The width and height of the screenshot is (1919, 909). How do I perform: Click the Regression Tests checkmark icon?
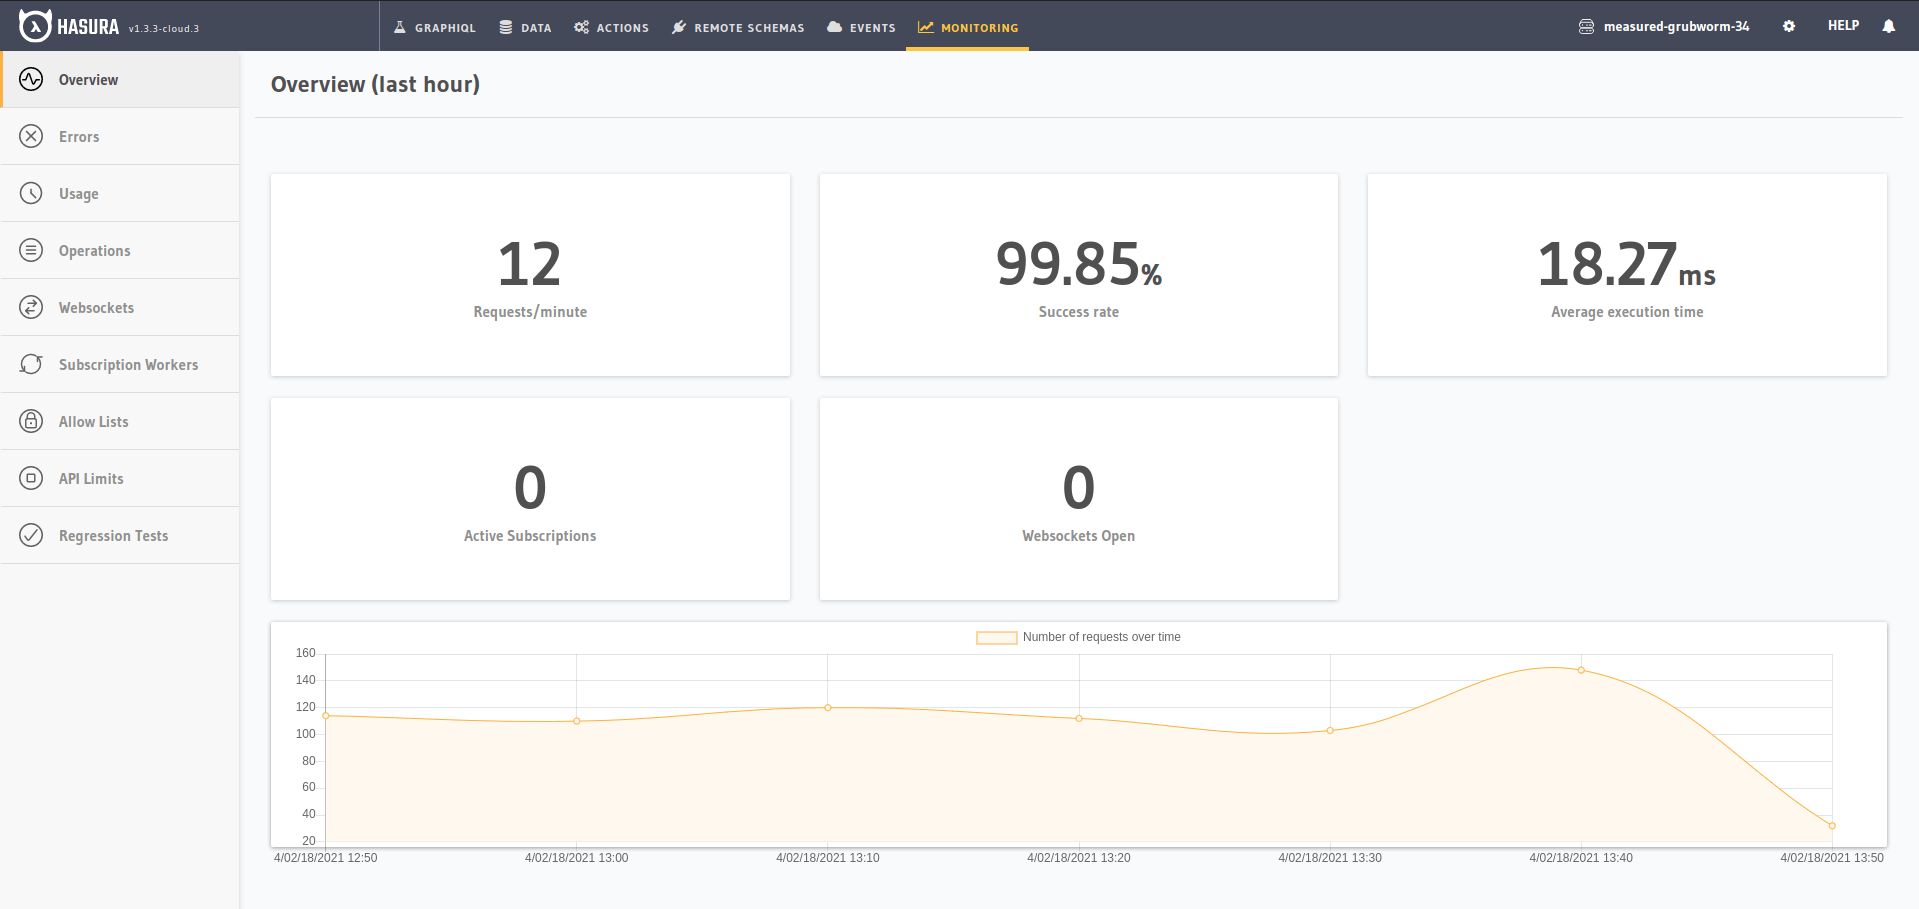click(x=31, y=535)
